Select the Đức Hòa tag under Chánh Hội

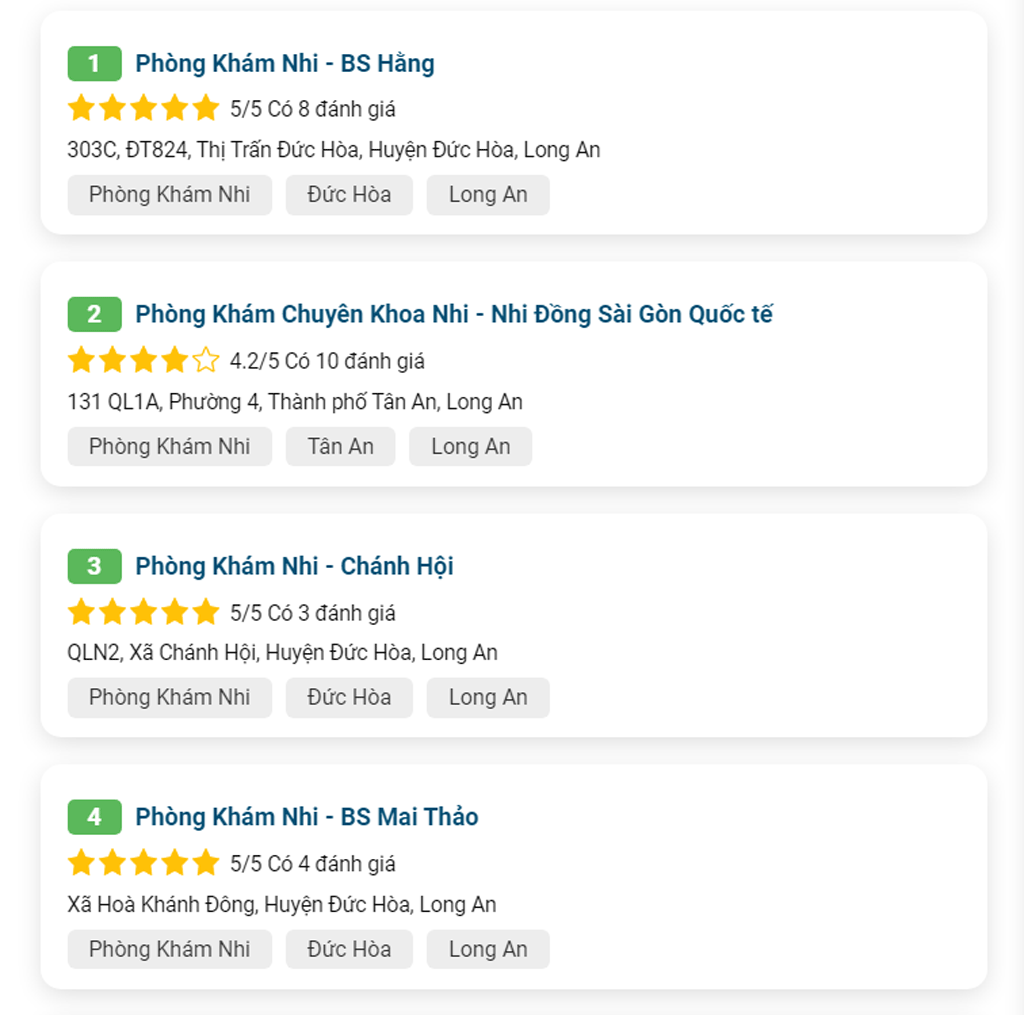(x=349, y=698)
